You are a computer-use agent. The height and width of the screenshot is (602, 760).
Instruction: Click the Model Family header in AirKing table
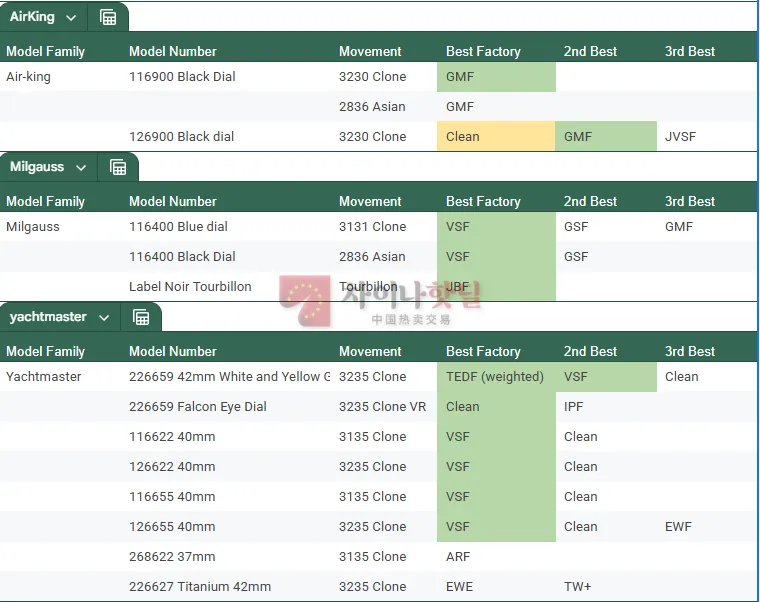[x=46, y=51]
